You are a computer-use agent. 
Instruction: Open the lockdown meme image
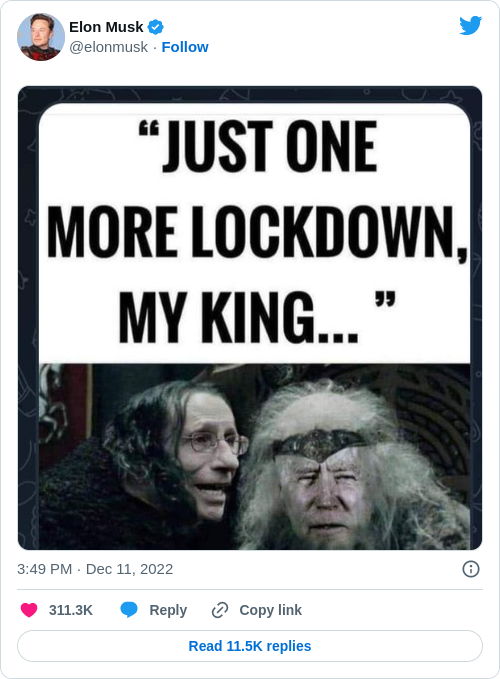[250, 318]
